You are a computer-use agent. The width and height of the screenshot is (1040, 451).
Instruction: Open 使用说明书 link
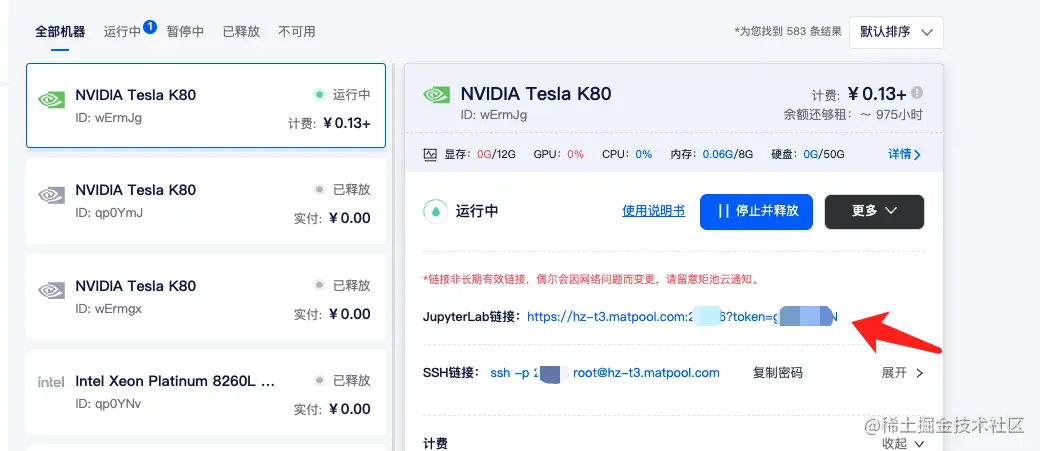pyautogui.click(x=653, y=211)
